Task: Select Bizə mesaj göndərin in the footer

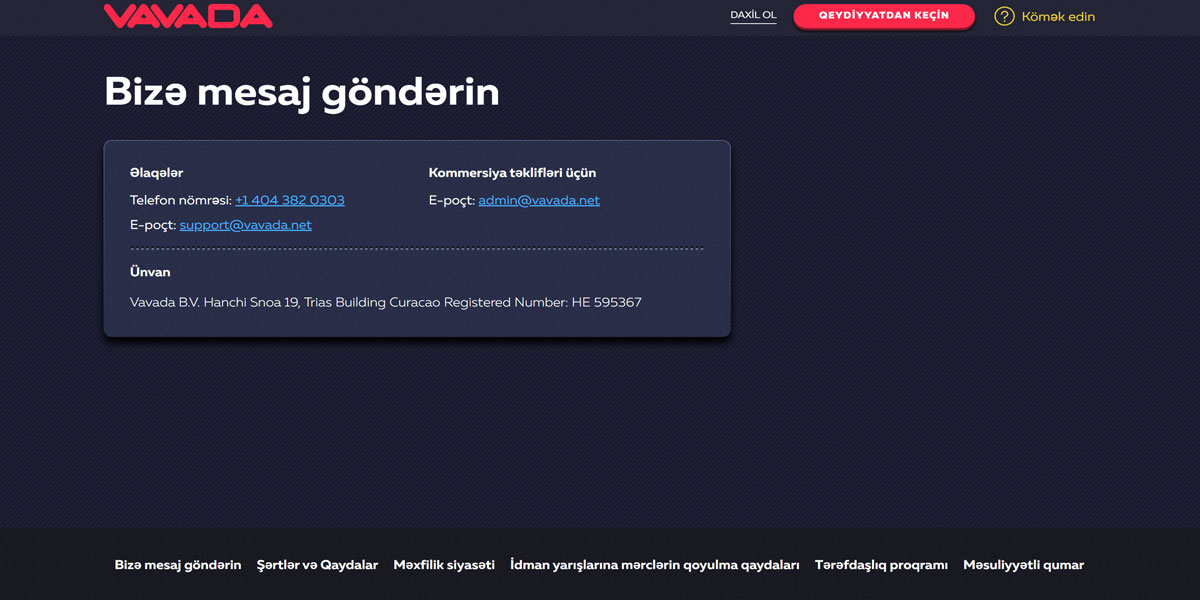Action: click(x=177, y=564)
